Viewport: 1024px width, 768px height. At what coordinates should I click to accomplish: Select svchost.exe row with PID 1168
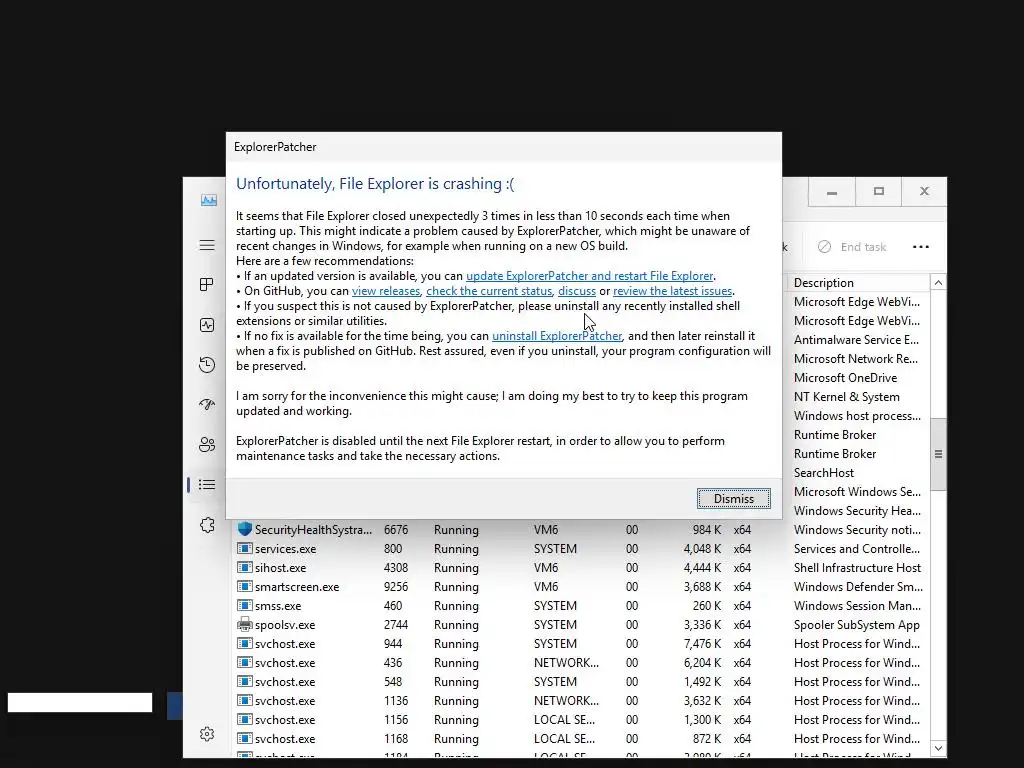click(581, 739)
